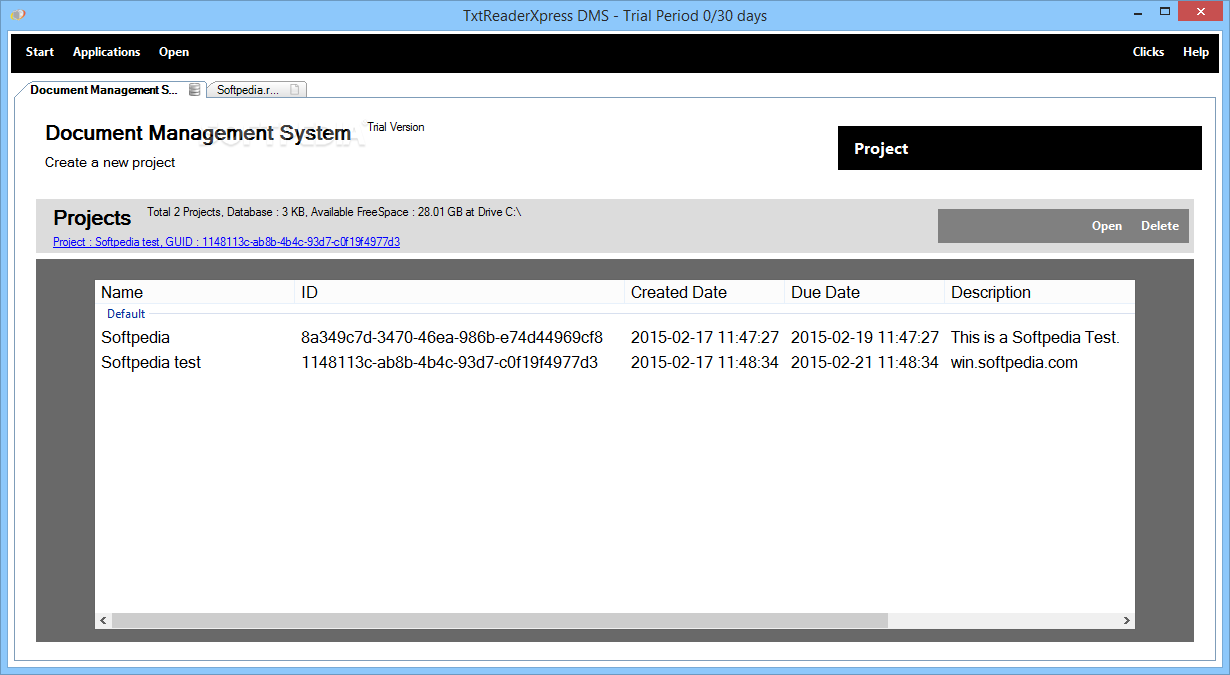Select the Softpedia test project row

coord(615,363)
